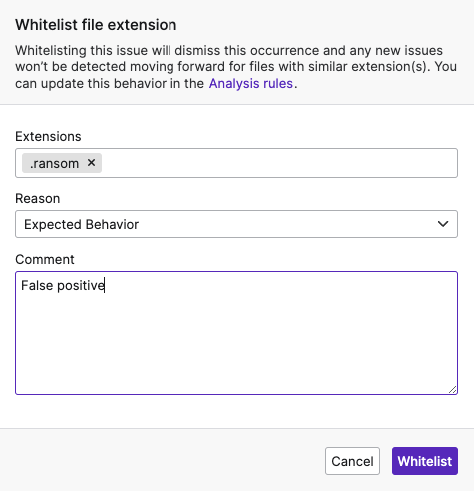Select the .ransom tag text
474x491 pixels.
[x=54, y=163]
